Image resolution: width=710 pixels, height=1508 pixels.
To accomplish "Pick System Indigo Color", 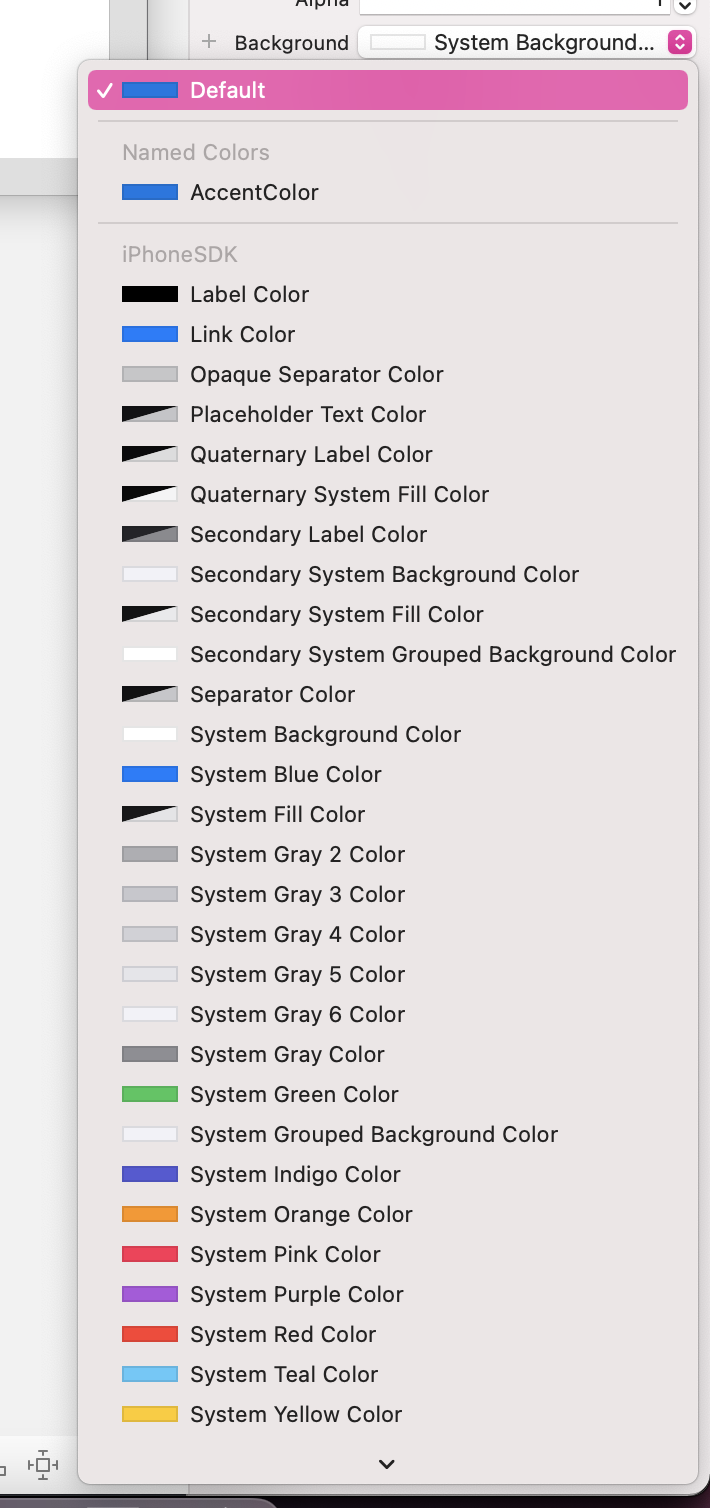I will click(x=388, y=1174).
